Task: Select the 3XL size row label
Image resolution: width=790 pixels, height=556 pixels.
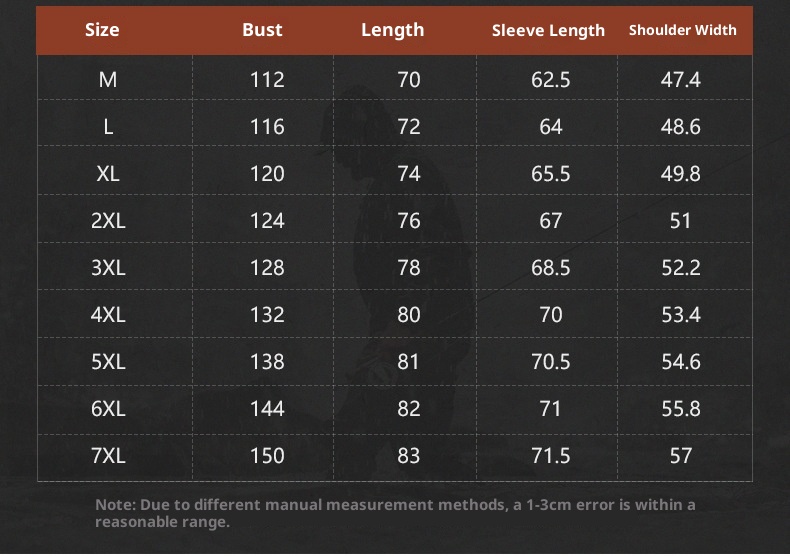Action: coord(108,267)
